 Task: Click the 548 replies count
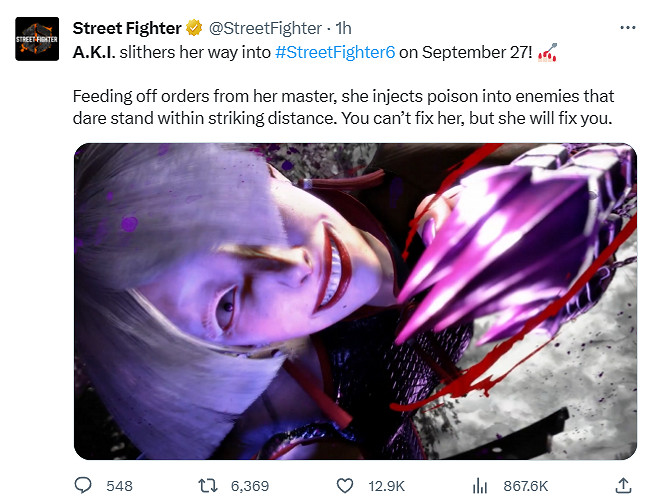pyautogui.click(x=119, y=486)
